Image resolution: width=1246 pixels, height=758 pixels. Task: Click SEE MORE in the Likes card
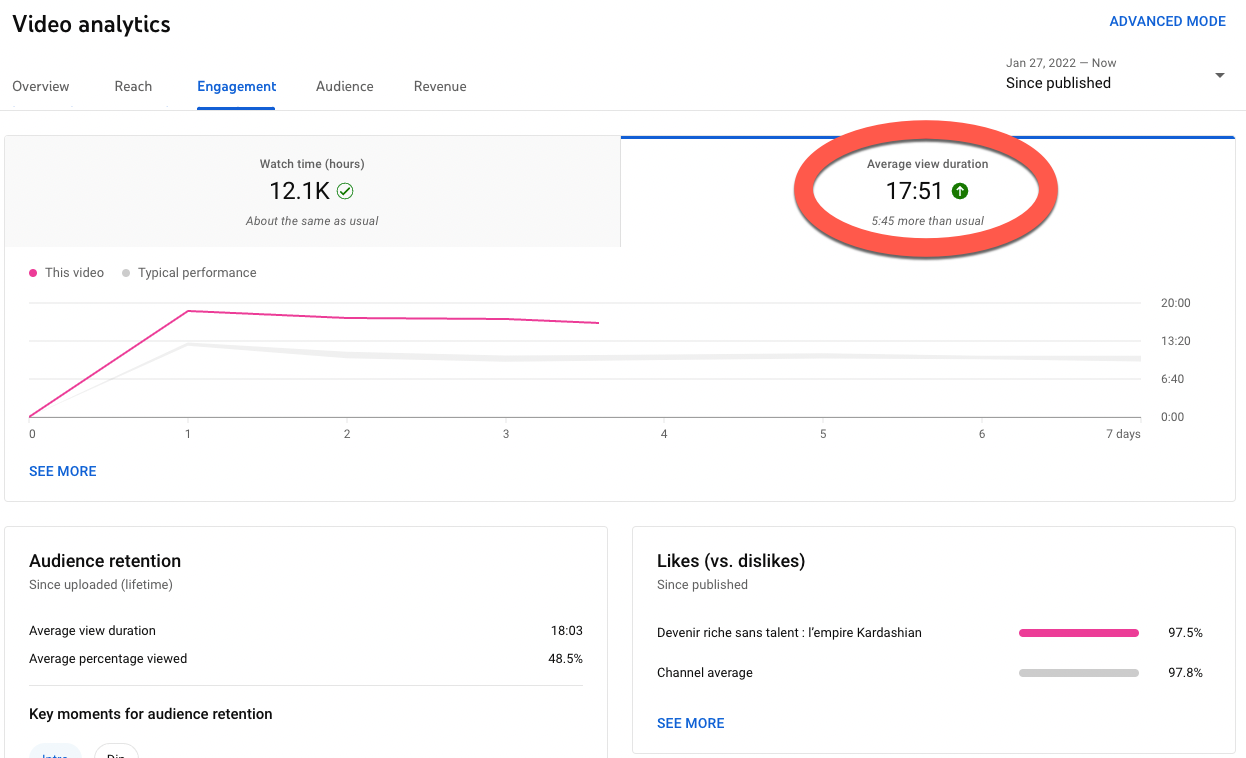click(690, 723)
